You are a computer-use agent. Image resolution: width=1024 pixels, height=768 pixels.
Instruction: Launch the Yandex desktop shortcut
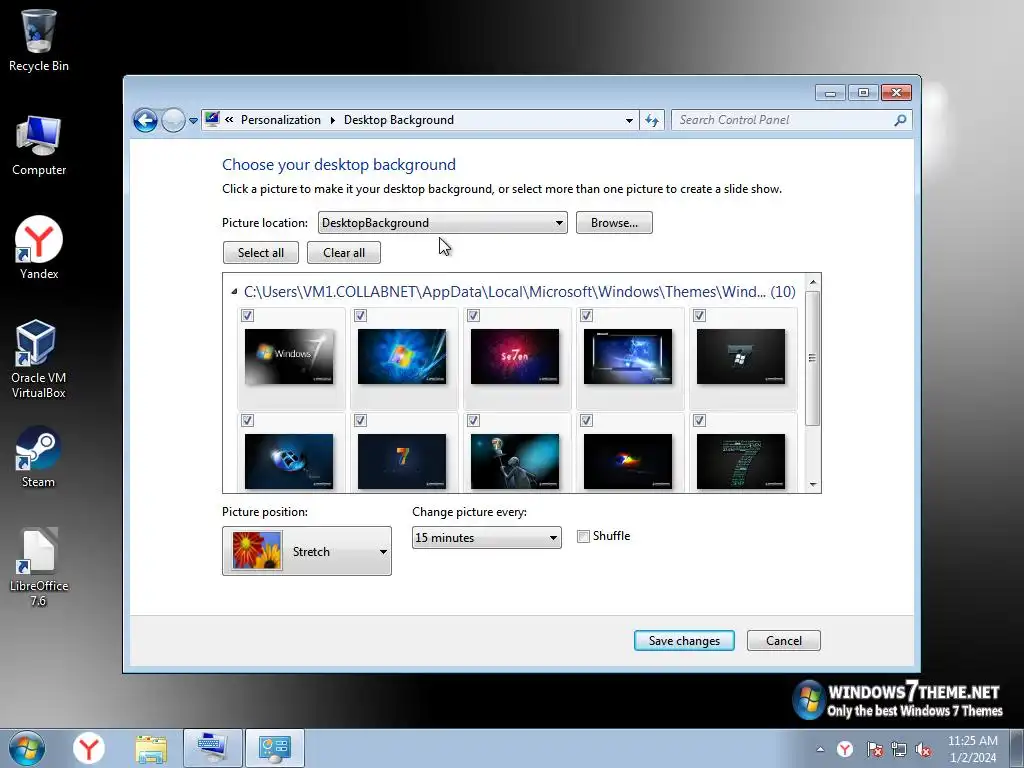(39, 248)
